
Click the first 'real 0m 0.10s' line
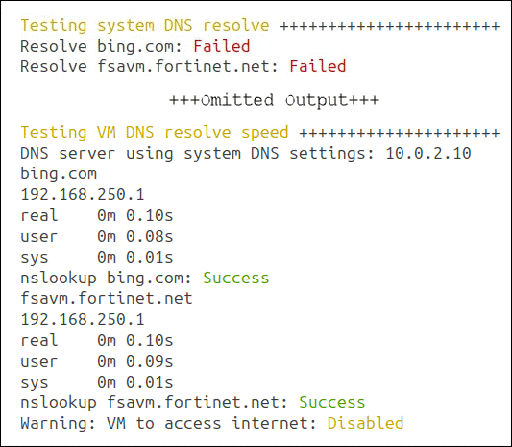pyautogui.click(x=97, y=215)
